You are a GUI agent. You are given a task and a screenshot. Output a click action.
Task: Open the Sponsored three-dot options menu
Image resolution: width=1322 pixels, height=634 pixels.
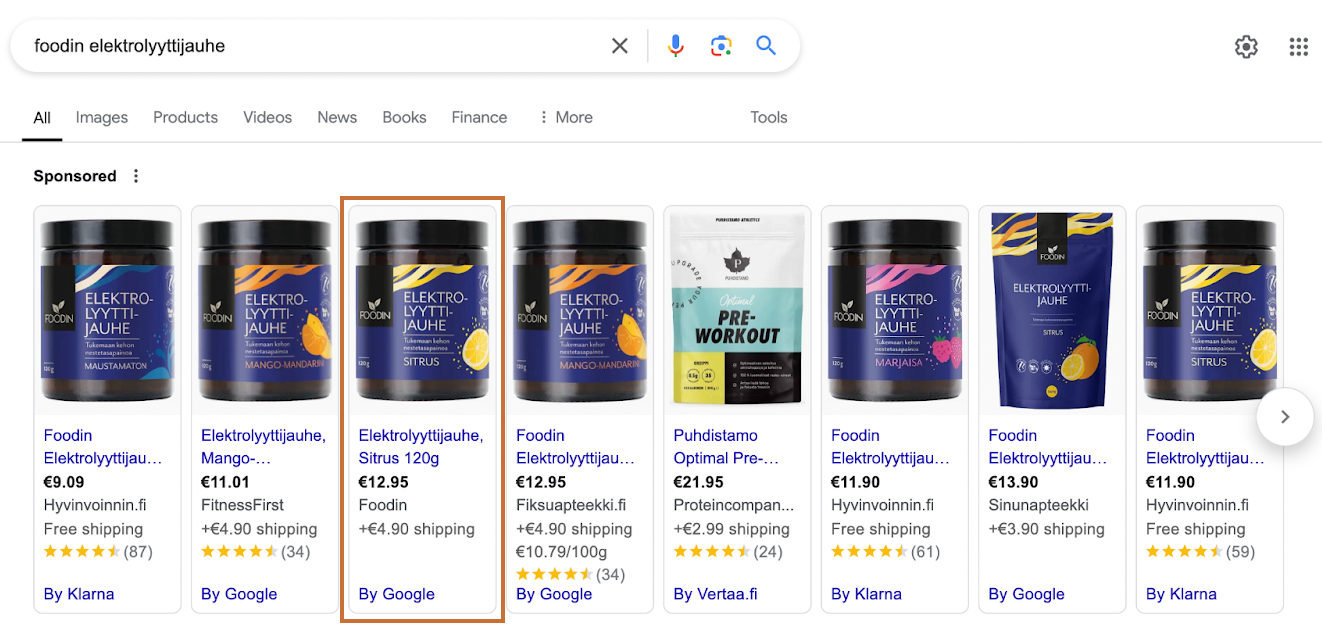(136, 176)
